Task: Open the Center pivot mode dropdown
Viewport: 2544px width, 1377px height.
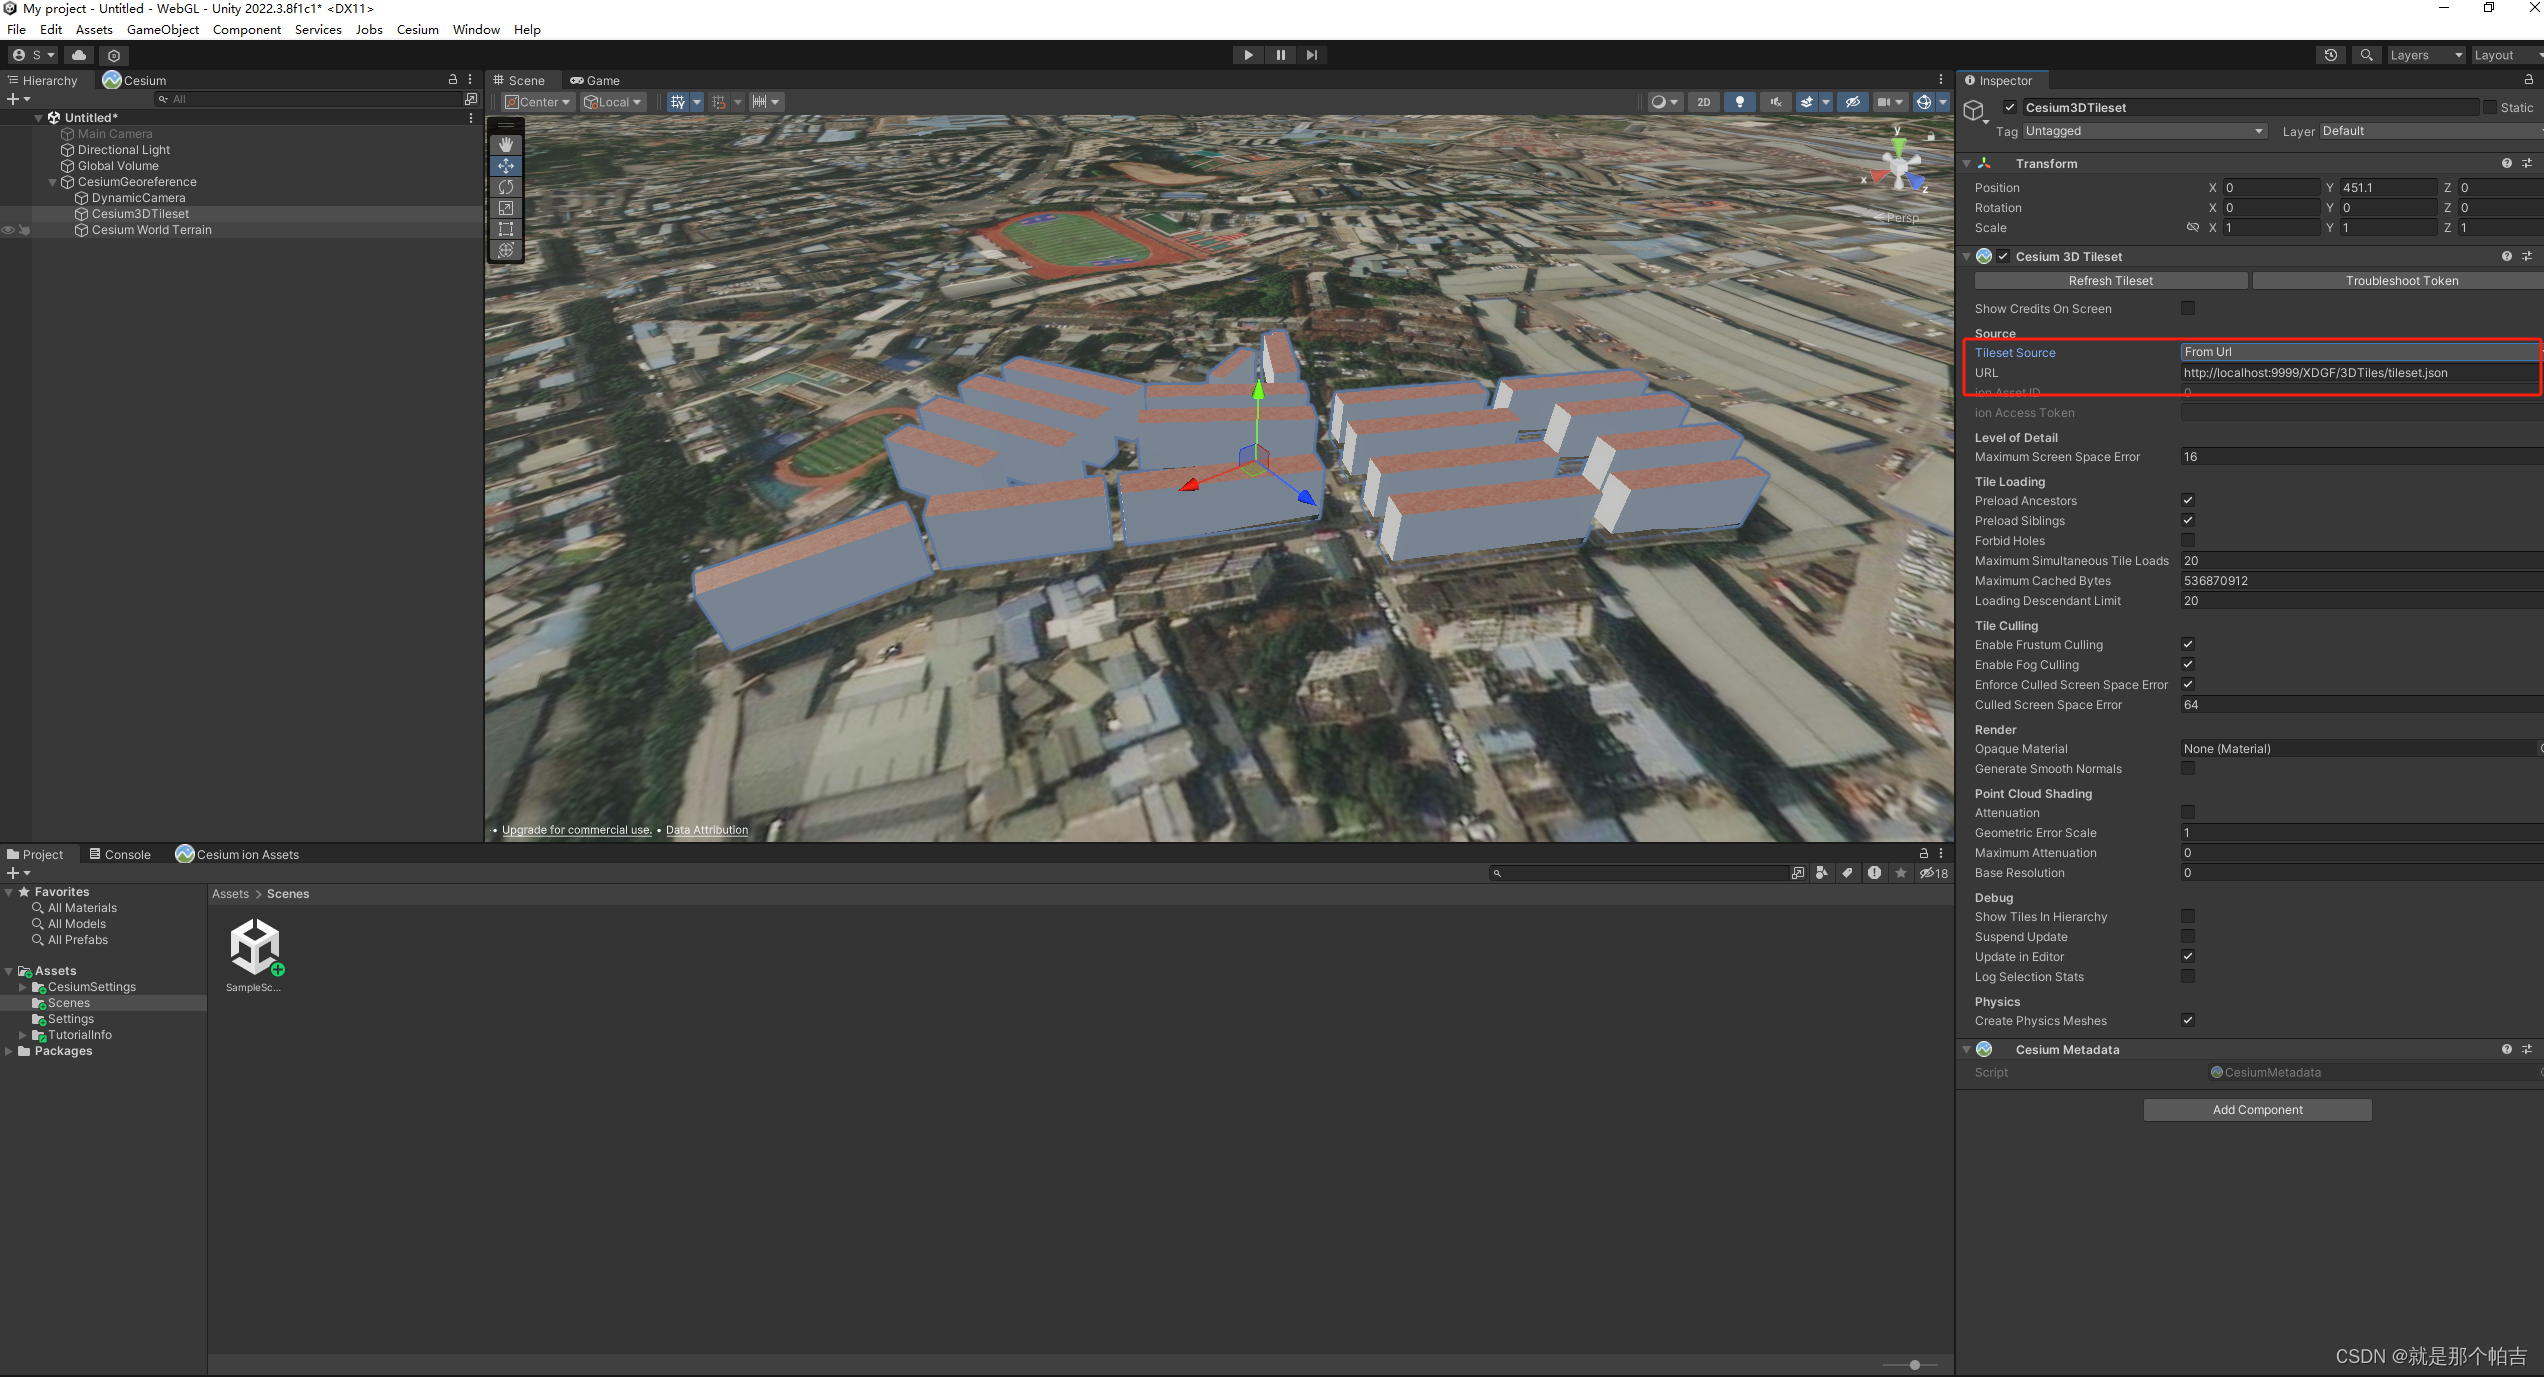Action: tap(538, 102)
